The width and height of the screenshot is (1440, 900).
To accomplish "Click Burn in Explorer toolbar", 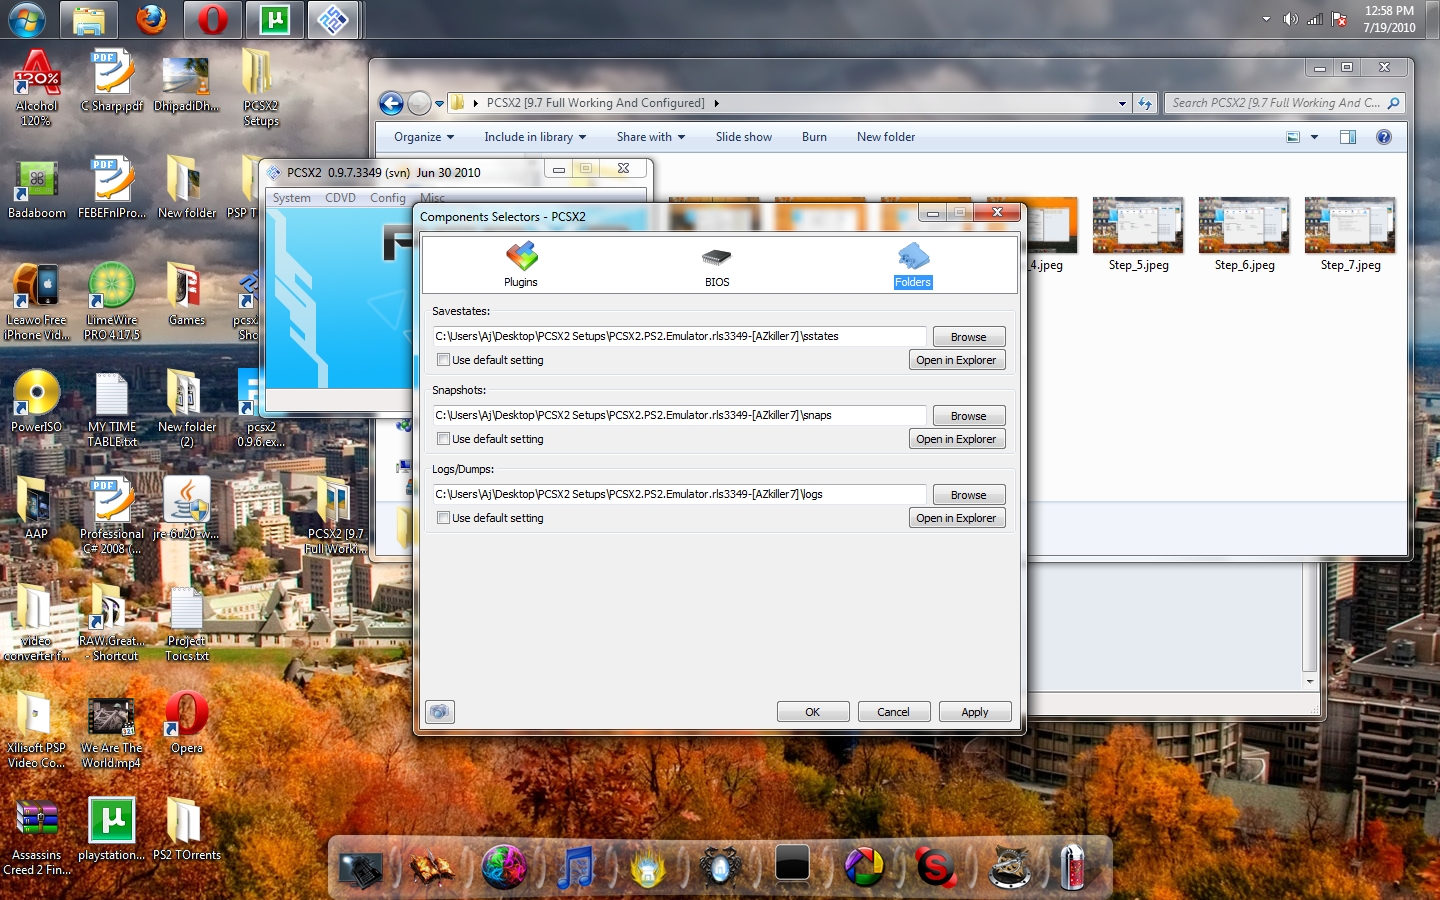I will point(814,137).
